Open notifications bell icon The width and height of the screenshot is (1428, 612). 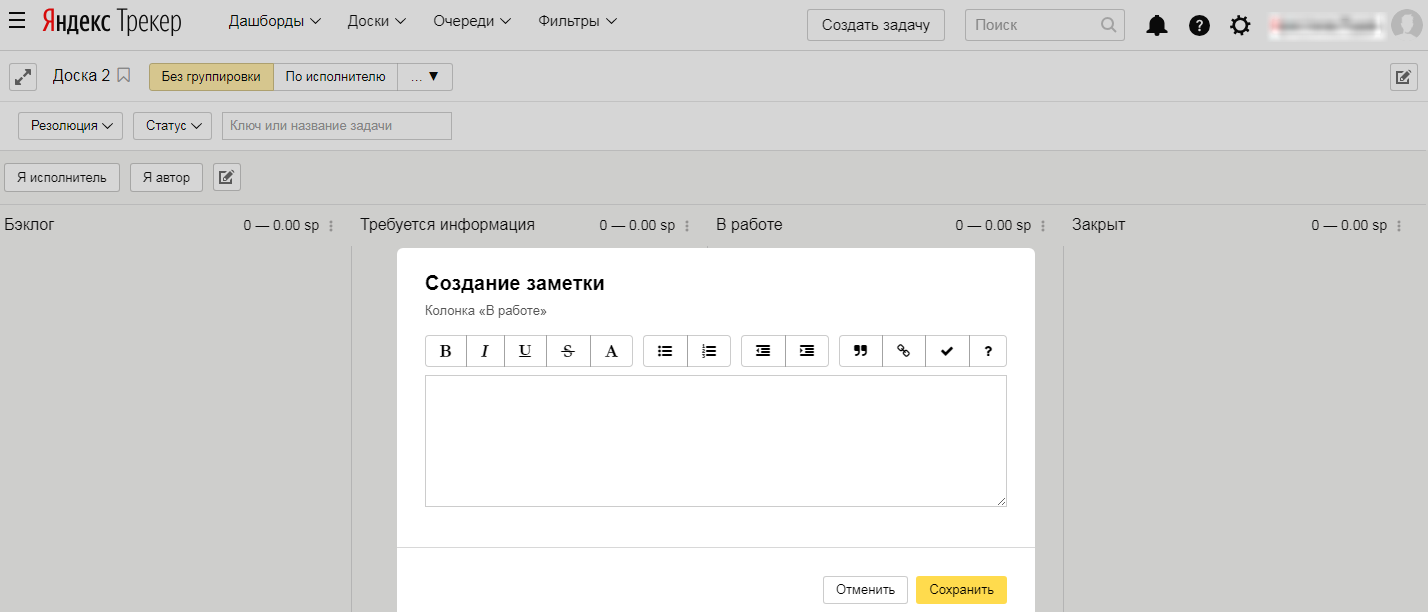point(1157,26)
